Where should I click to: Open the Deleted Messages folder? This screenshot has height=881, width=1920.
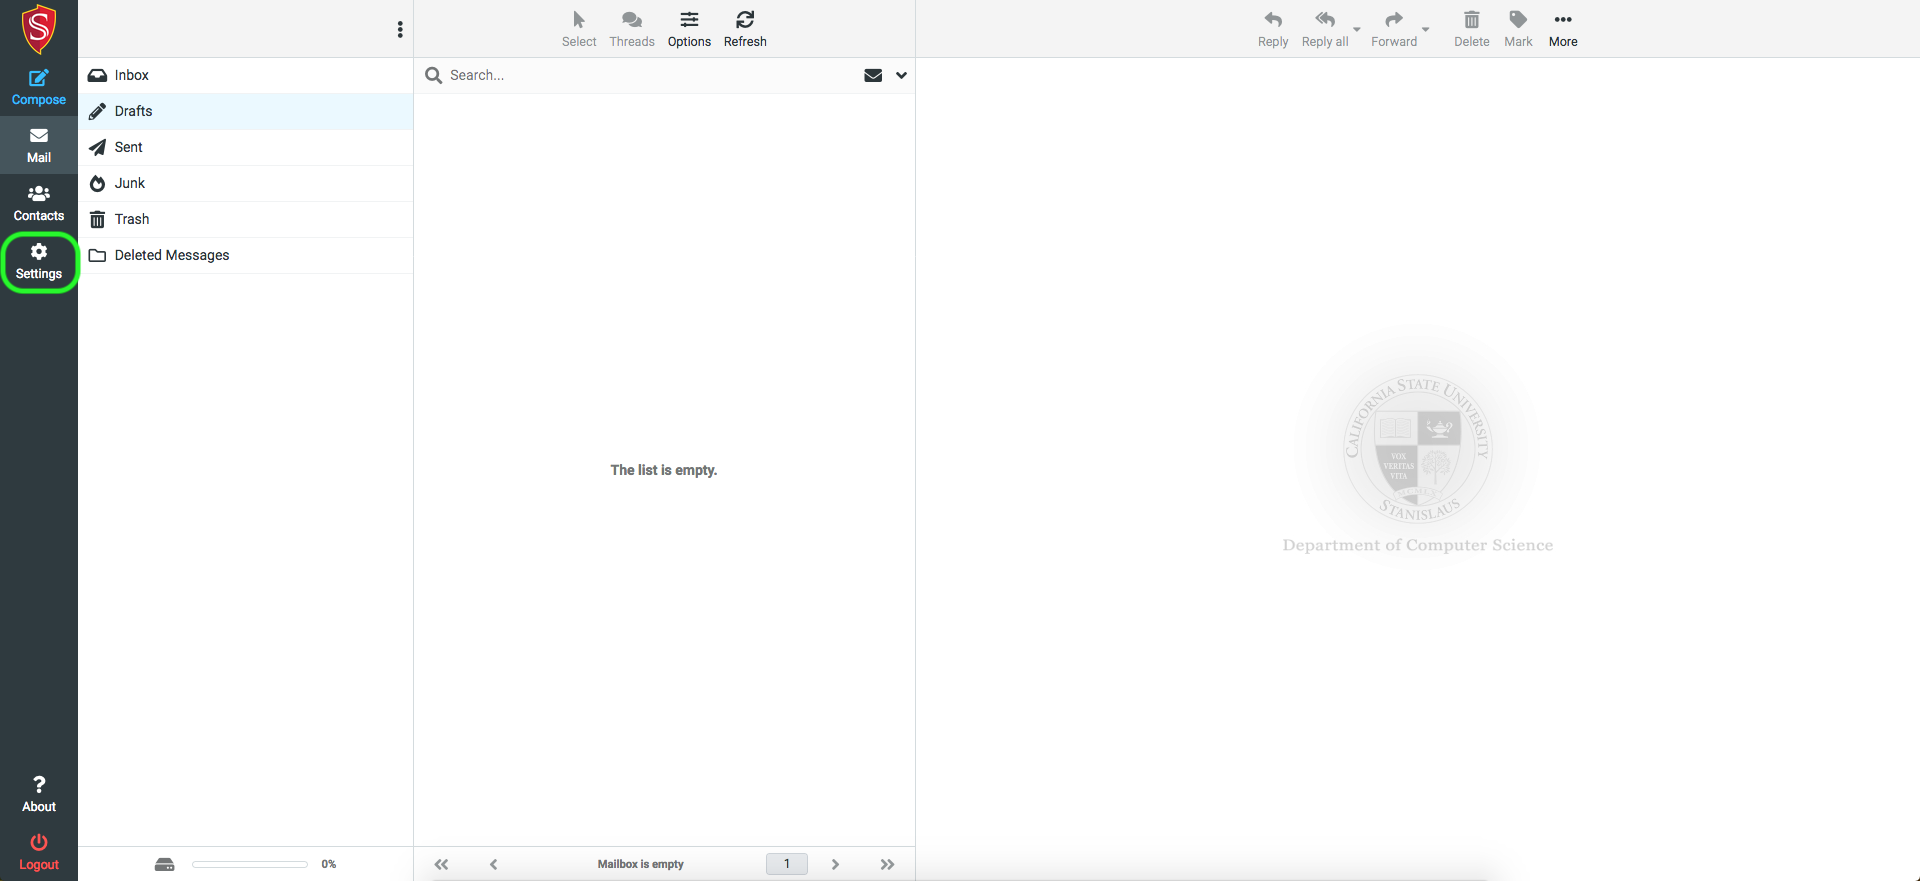point(245,255)
